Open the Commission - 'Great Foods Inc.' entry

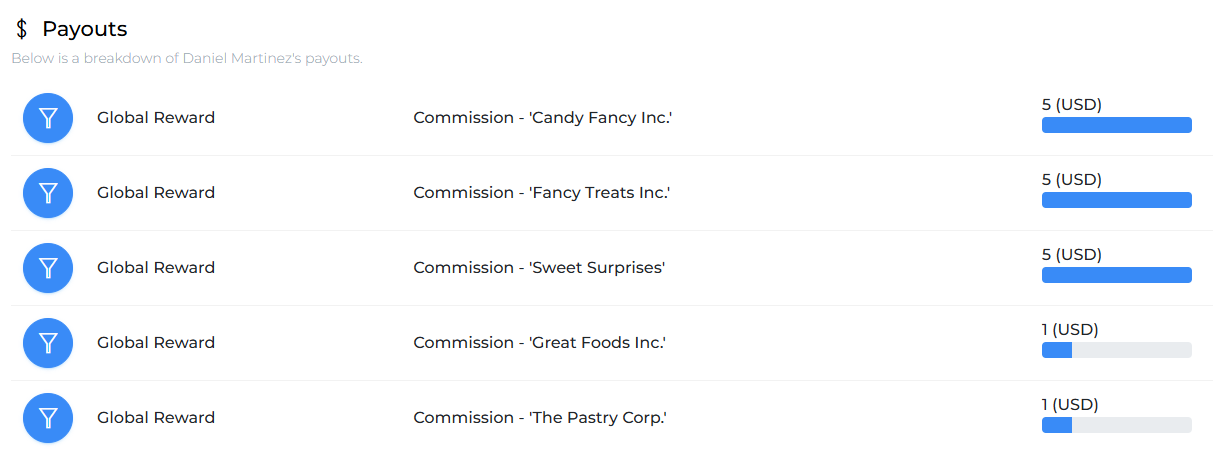click(x=540, y=343)
